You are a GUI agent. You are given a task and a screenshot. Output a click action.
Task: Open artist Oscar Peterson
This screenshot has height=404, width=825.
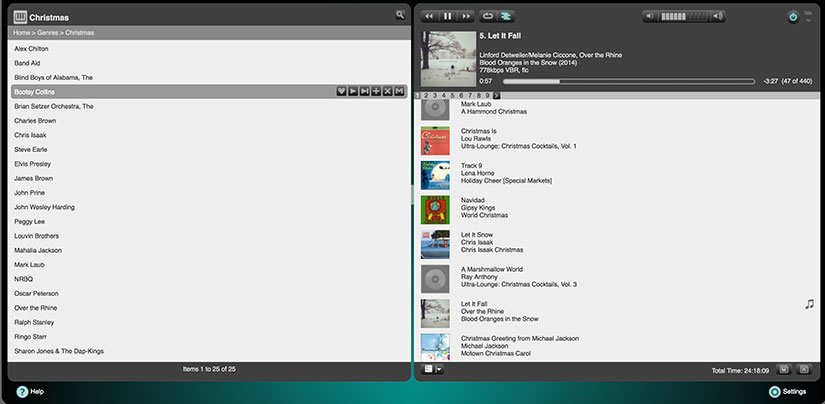36,294
